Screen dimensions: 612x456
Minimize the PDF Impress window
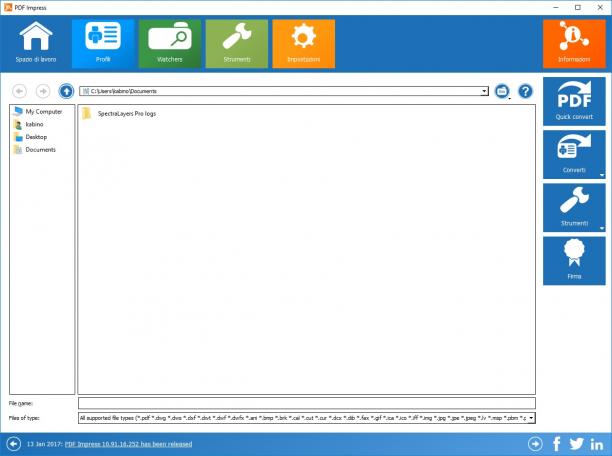pyautogui.click(x=556, y=7)
